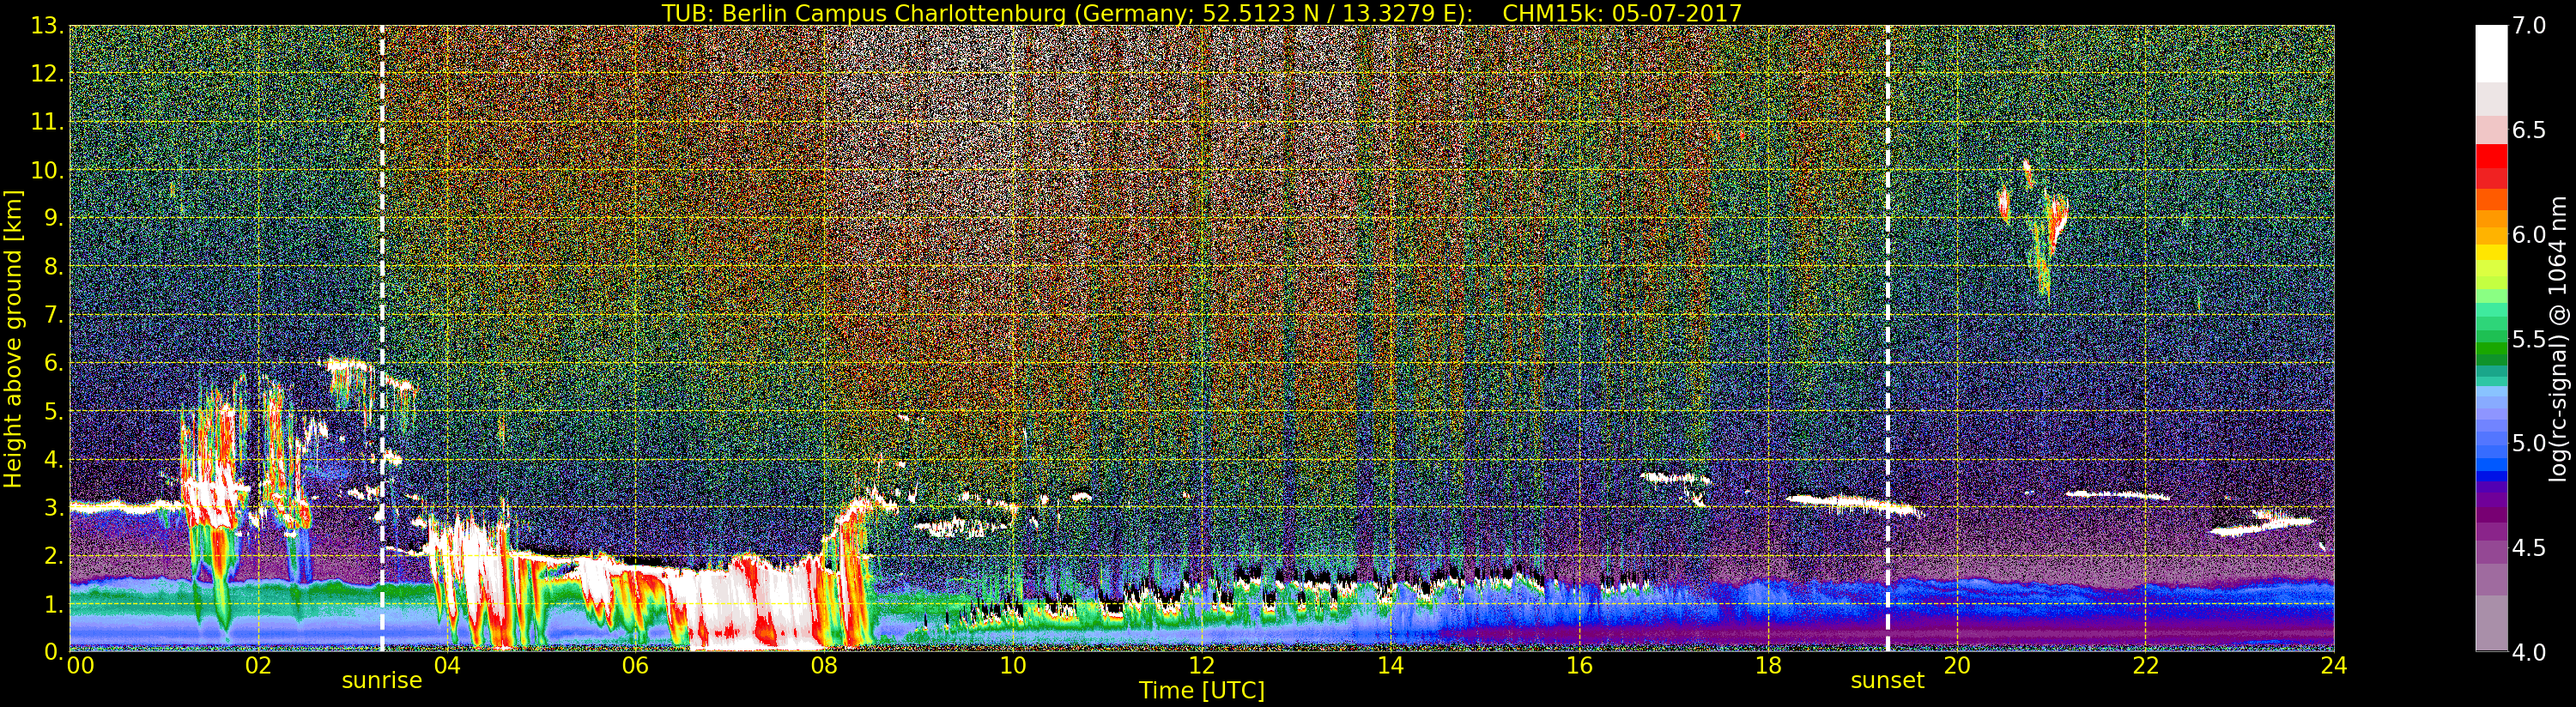
Task: Click the 20 tick on the time axis
Action: tap(1956, 666)
